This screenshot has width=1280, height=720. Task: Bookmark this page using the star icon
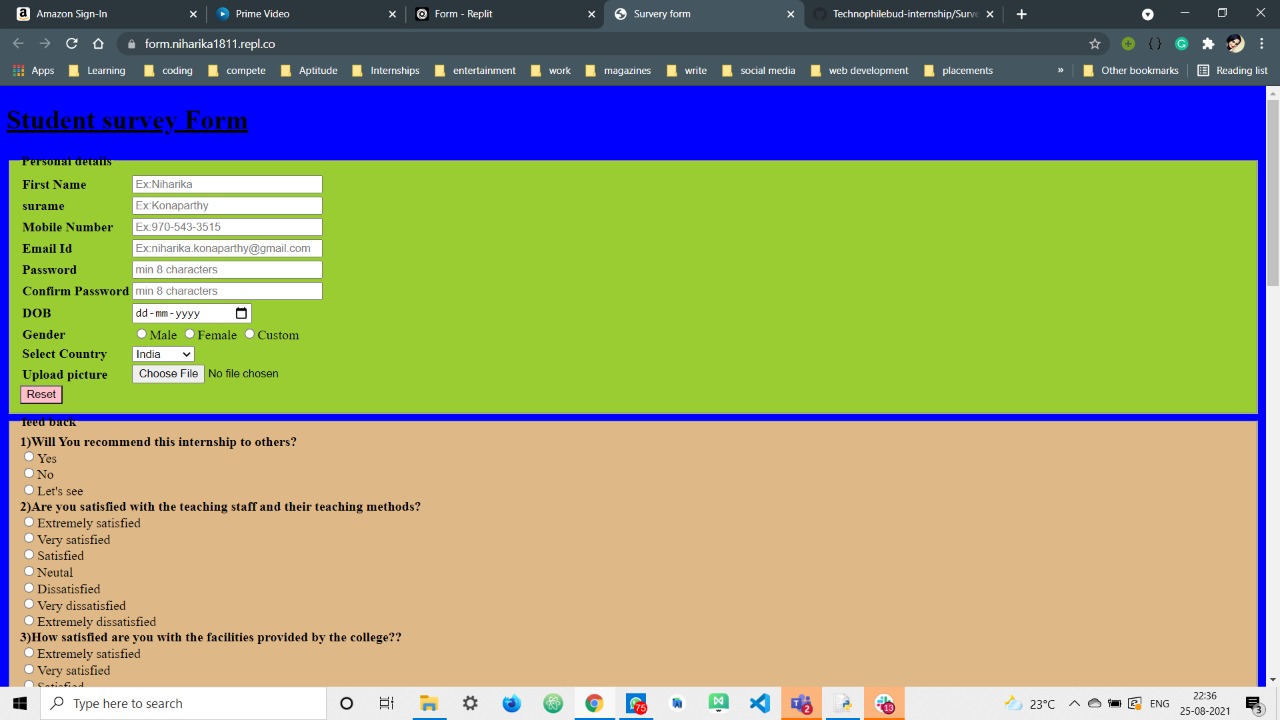click(1095, 43)
